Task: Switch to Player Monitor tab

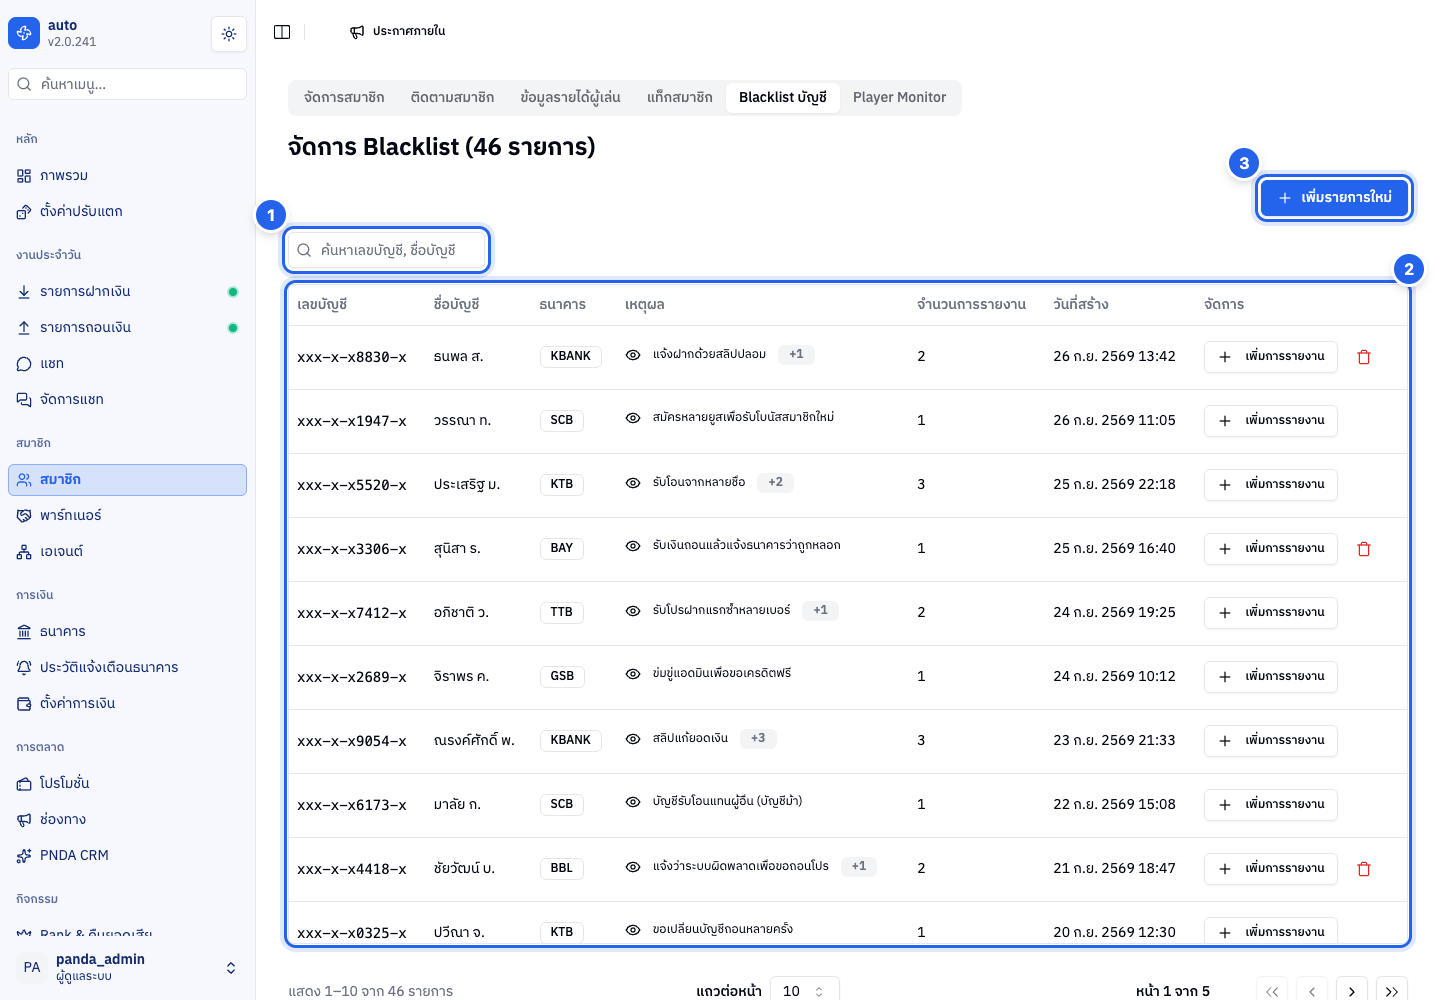Action: point(899,98)
